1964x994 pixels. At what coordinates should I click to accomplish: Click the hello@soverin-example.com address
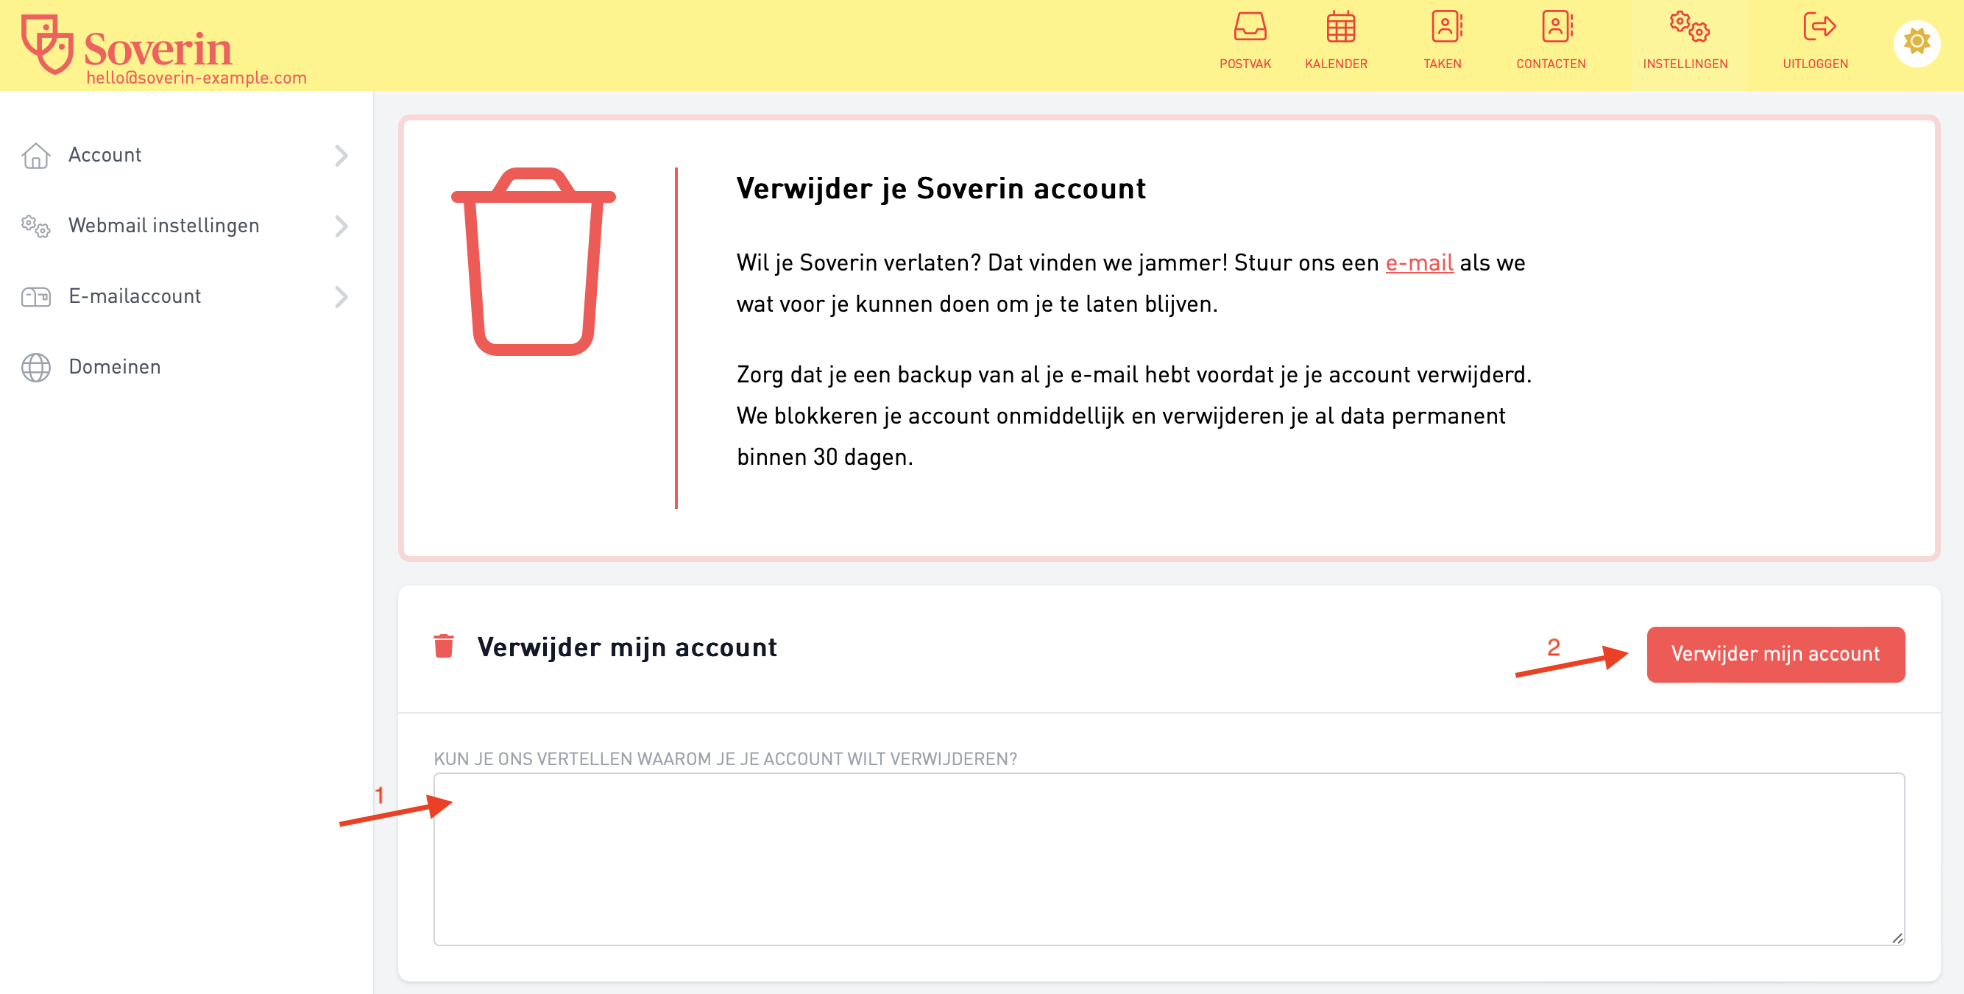tap(196, 78)
